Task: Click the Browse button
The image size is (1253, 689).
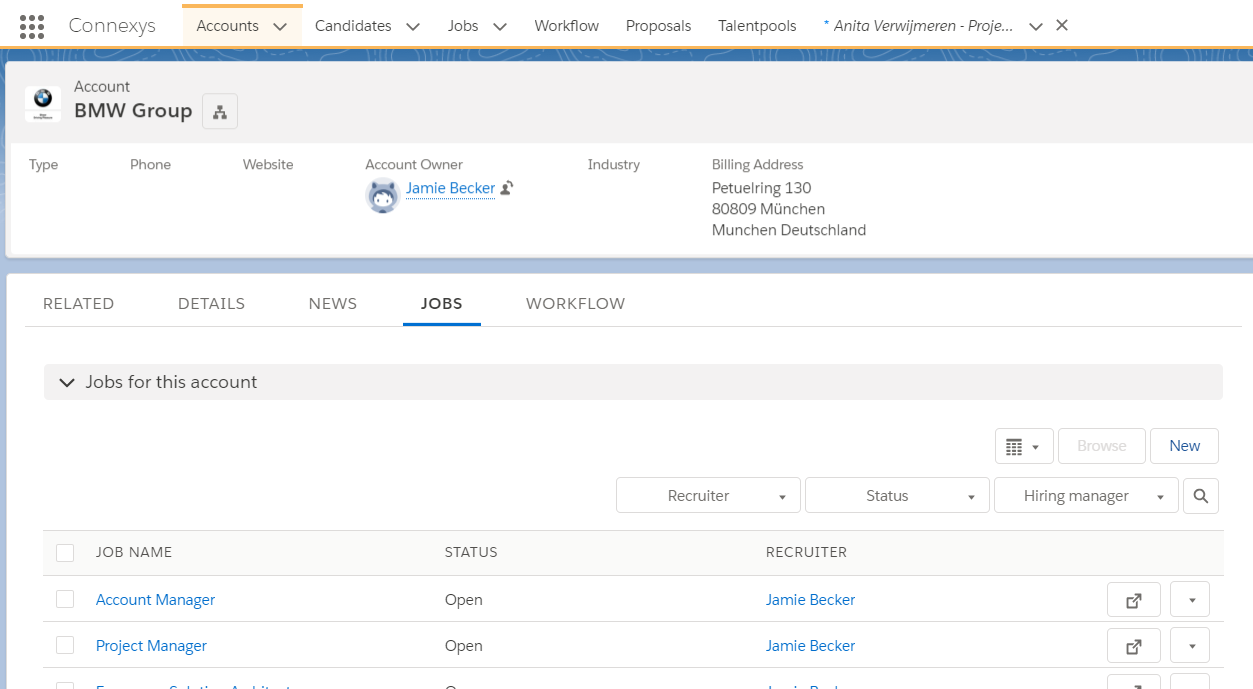Action: tap(1102, 446)
